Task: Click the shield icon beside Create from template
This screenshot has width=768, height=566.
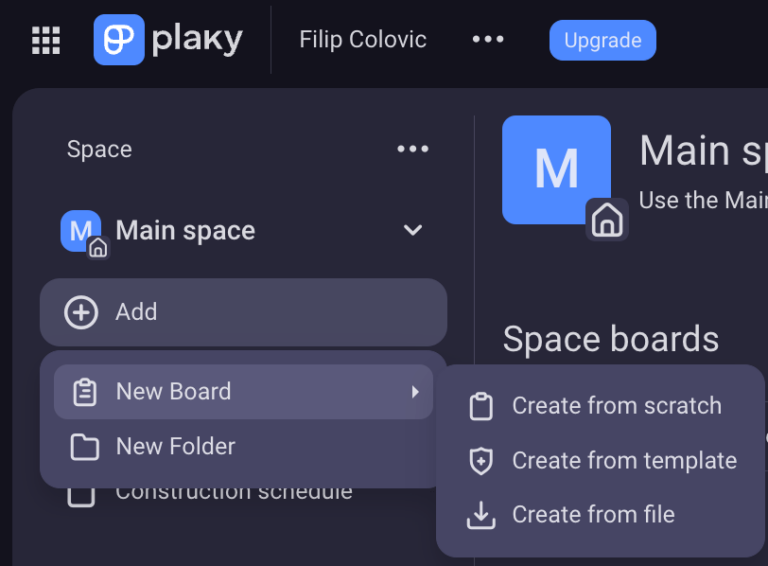Action: [x=481, y=461]
